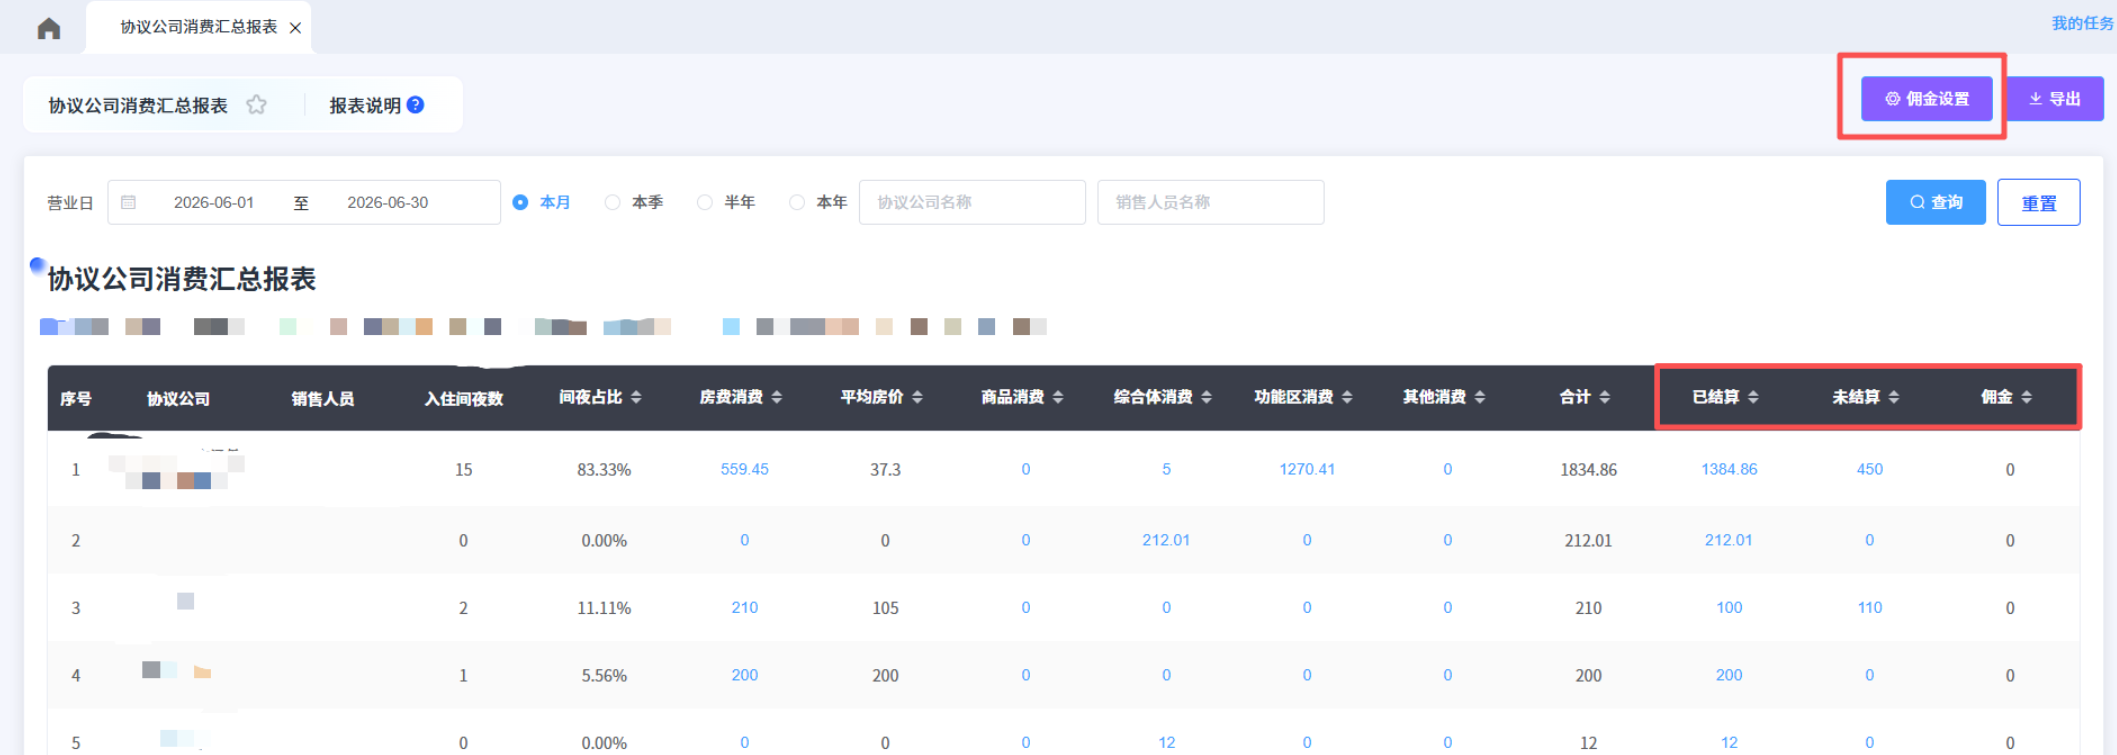Open 已结算 value 100 in row 3

pyautogui.click(x=1729, y=607)
